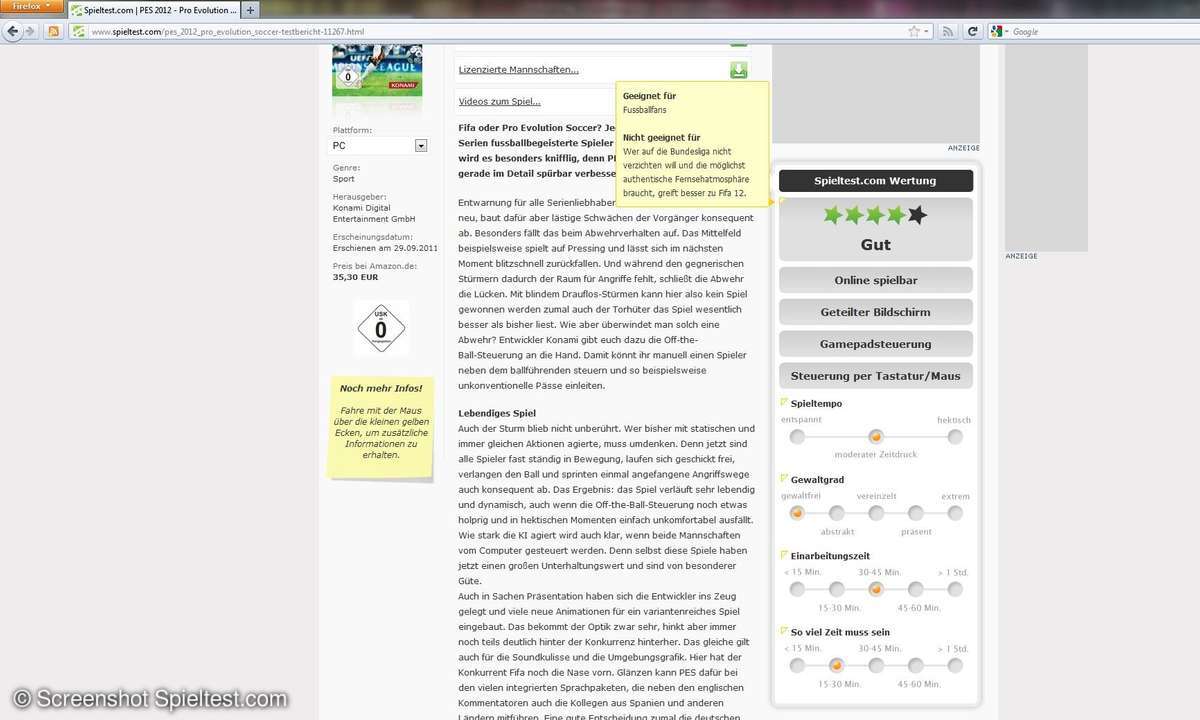Set Einarbeitungszeit to under 15 Min.

tap(797, 589)
